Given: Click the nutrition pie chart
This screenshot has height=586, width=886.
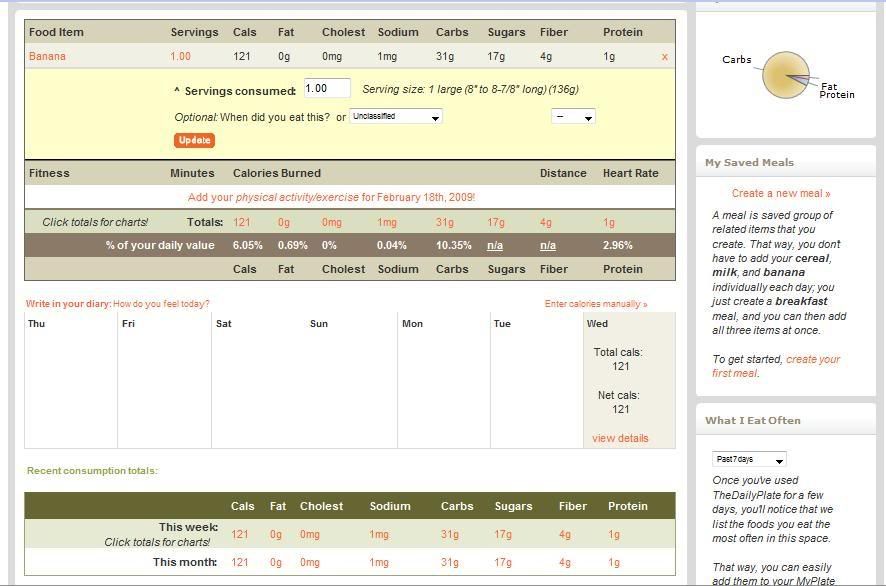Looking at the screenshot, I should click(786, 75).
